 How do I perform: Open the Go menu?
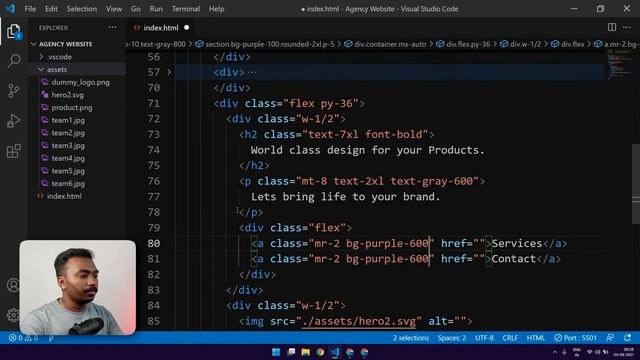click(x=136, y=9)
